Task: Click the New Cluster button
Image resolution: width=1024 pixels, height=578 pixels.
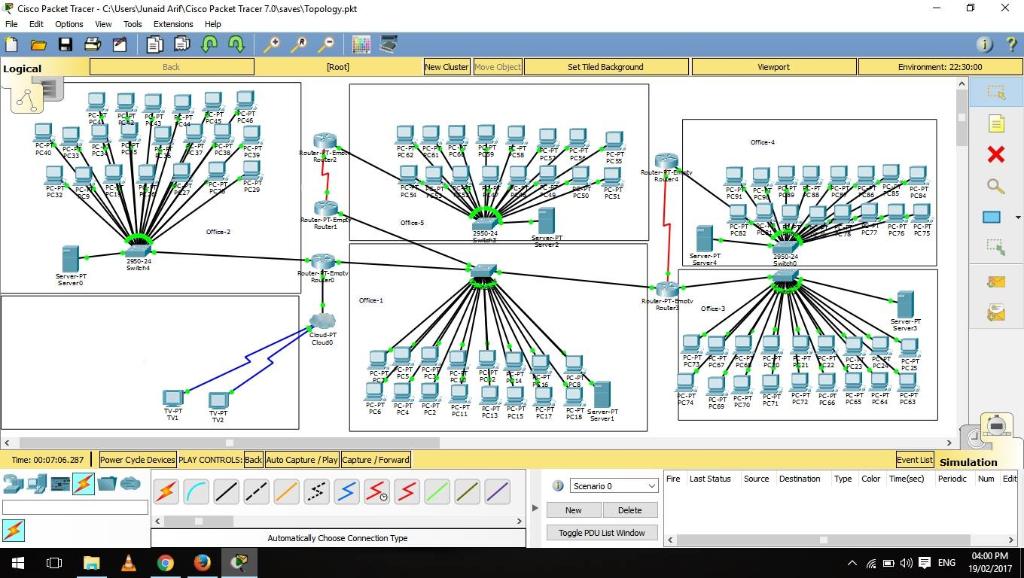Action: click(x=447, y=67)
